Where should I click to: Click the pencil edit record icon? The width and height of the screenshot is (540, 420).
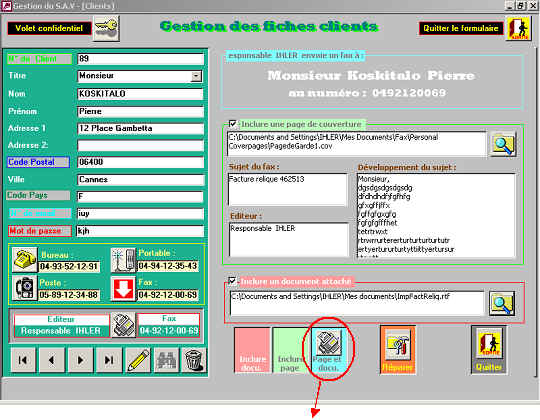(138, 360)
